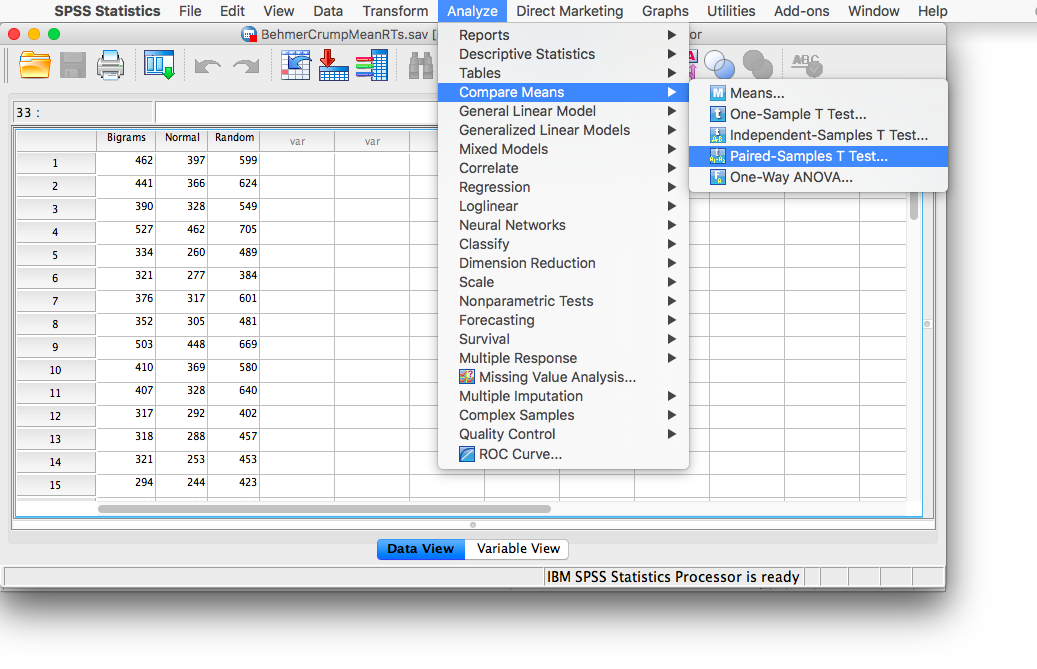Click the Go to case toolbar icon
The image size is (1037, 669).
296,65
